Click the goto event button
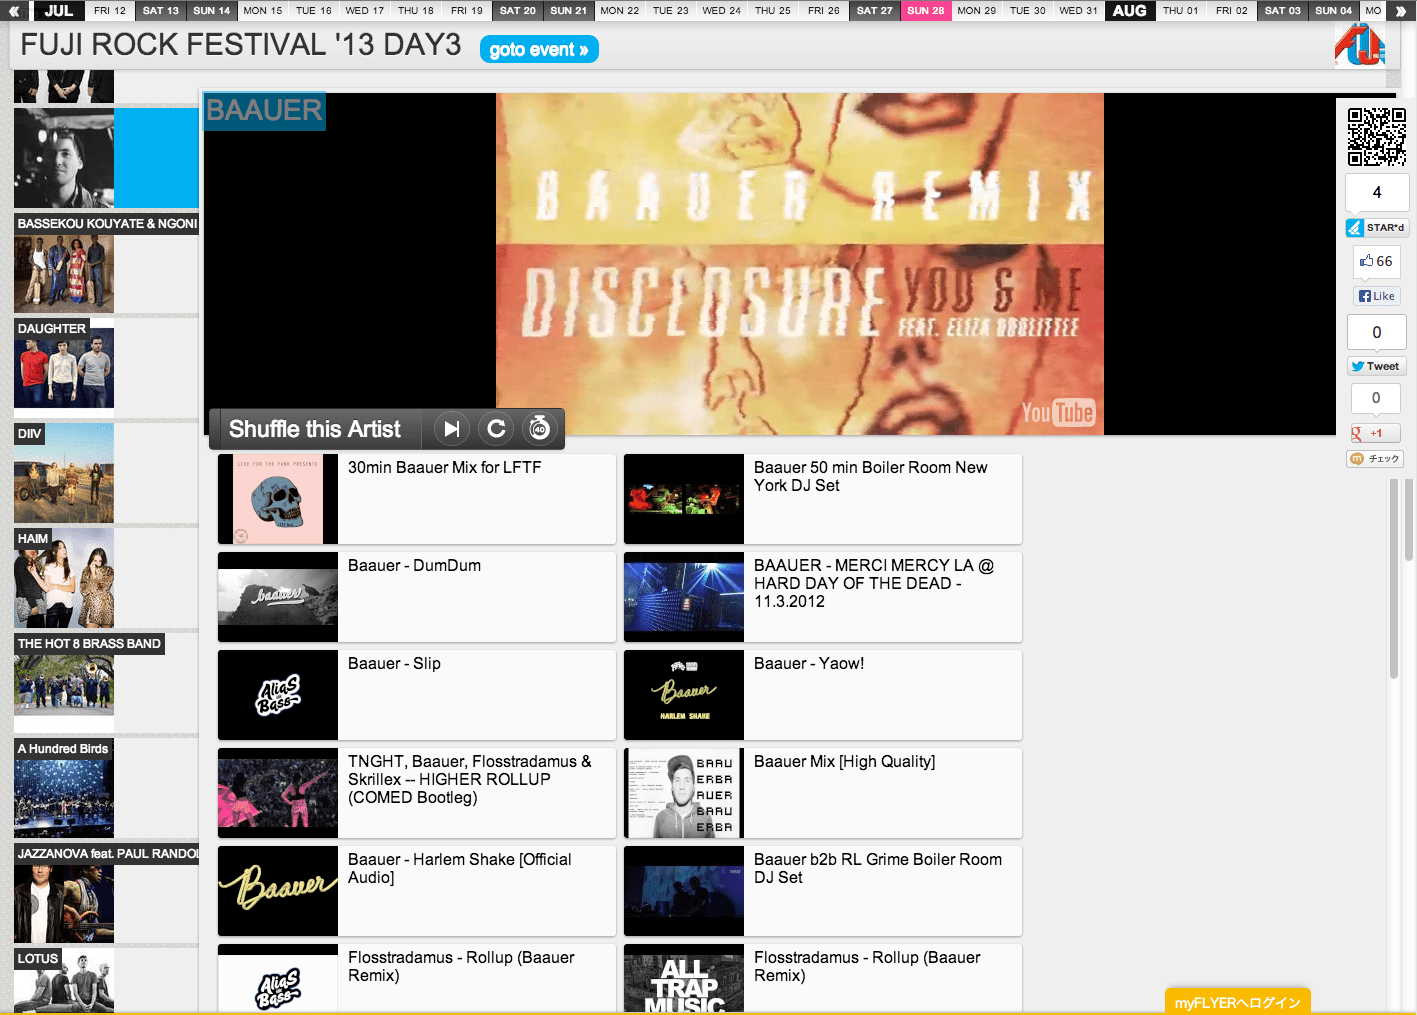This screenshot has width=1417, height=1015. pos(539,49)
